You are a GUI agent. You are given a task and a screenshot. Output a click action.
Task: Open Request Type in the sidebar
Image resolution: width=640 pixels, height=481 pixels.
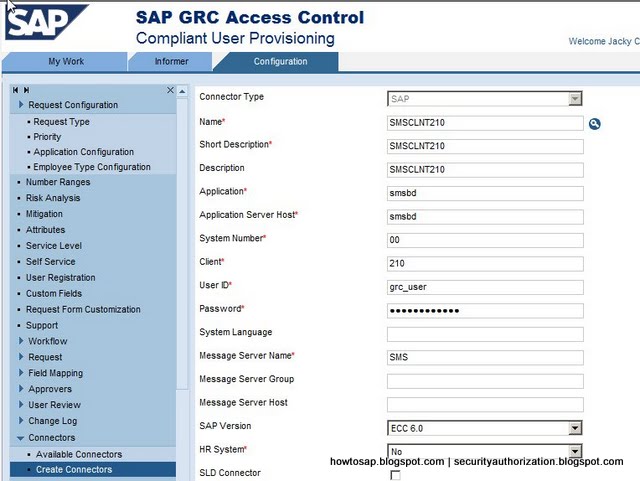coord(61,122)
